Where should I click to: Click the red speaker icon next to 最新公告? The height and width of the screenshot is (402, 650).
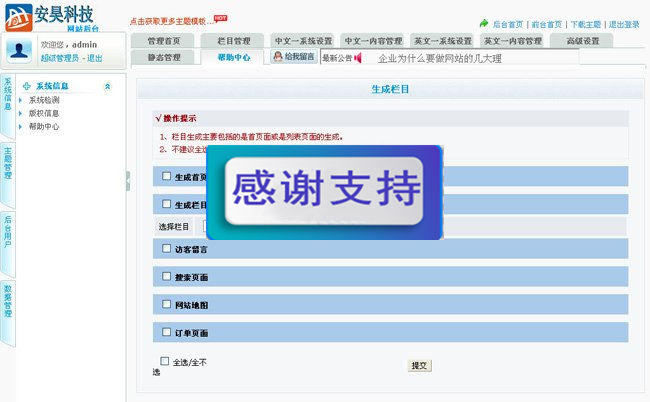tap(358, 58)
